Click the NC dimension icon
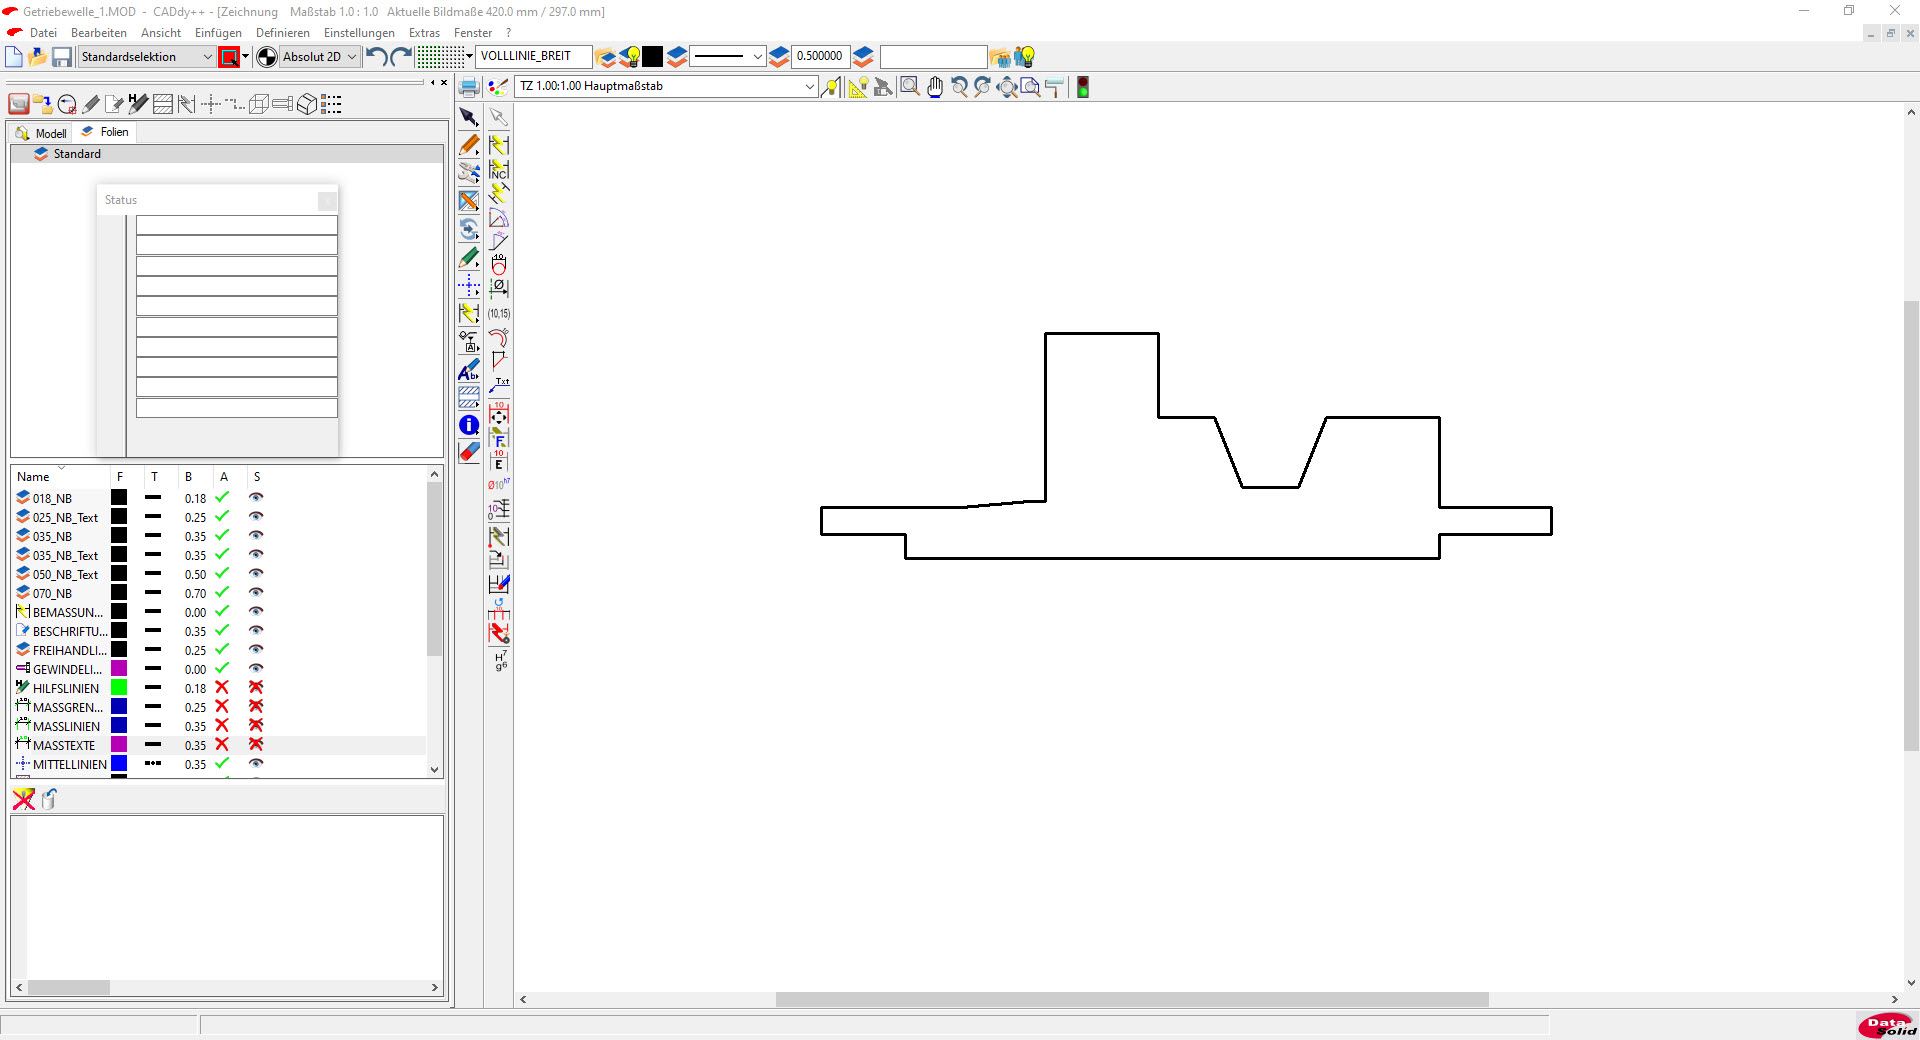Screen dimensions: 1920x1040 (x=498, y=170)
